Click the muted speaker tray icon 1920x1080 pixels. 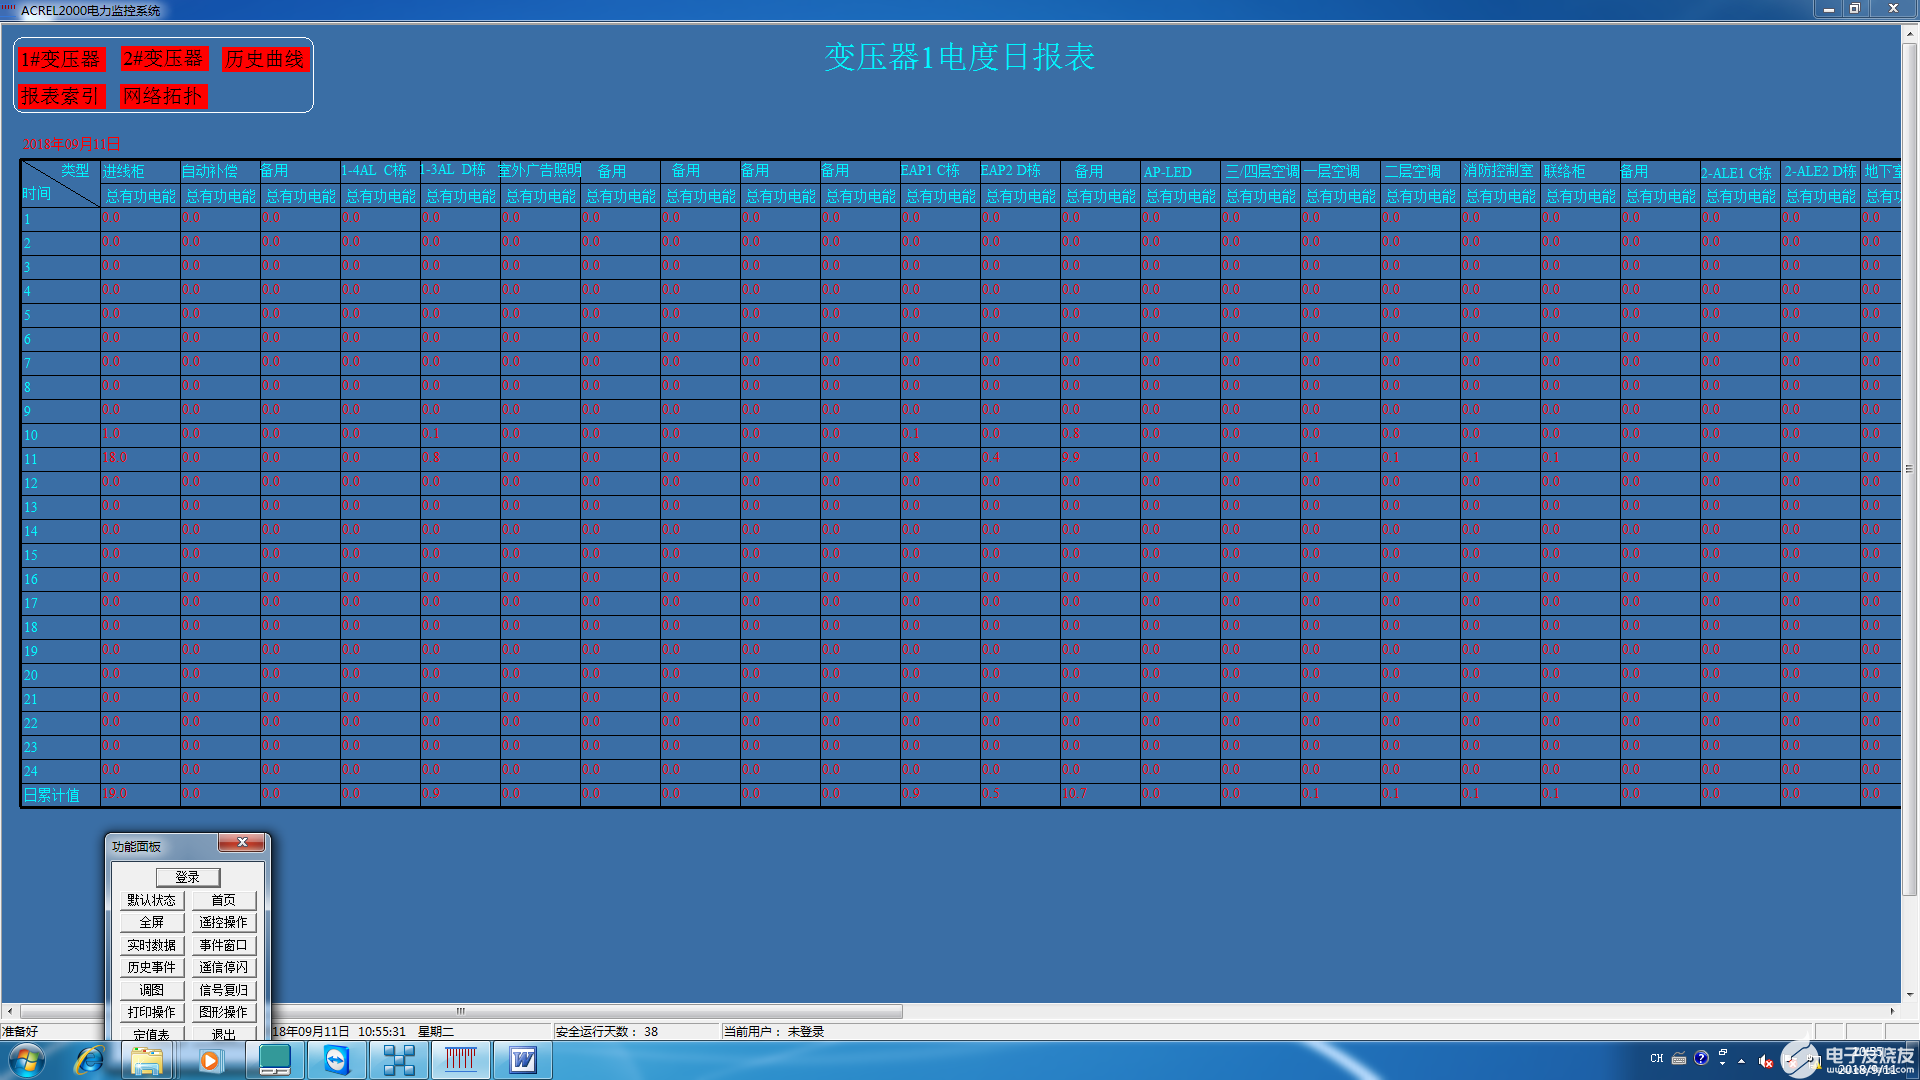(x=1765, y=1061)
